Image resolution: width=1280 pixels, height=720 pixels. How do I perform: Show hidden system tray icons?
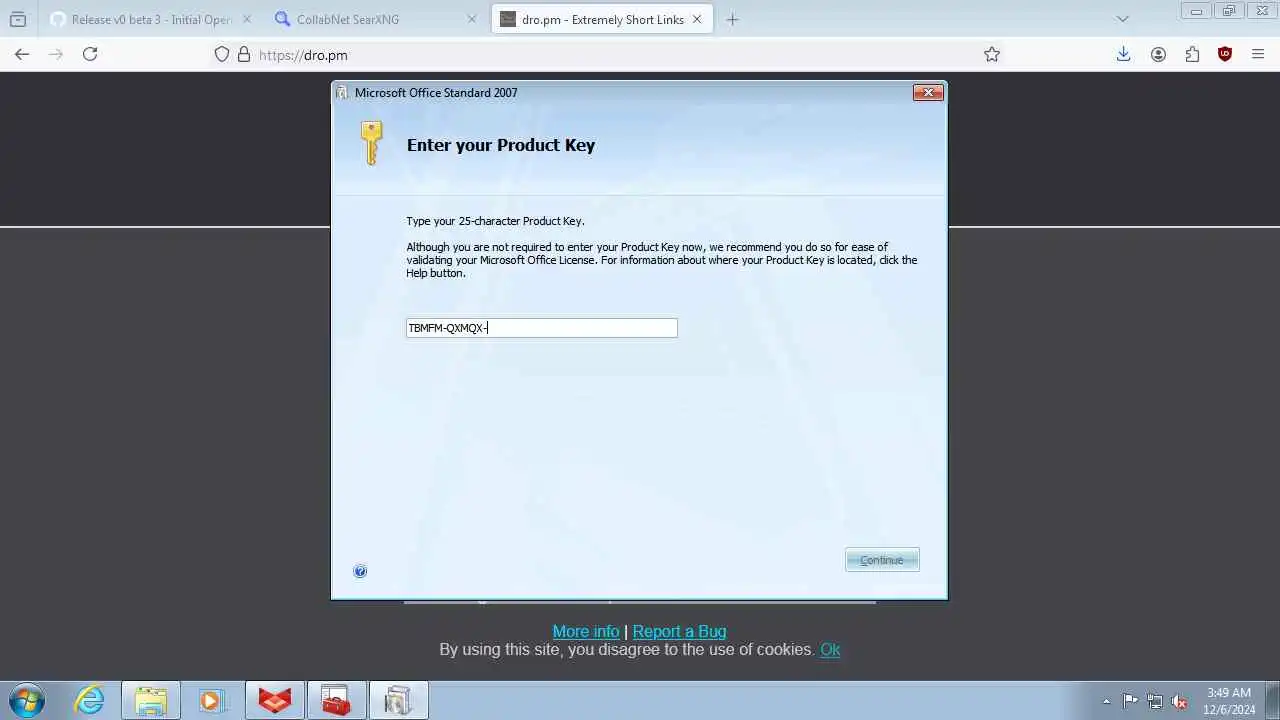click(1106, 701)
